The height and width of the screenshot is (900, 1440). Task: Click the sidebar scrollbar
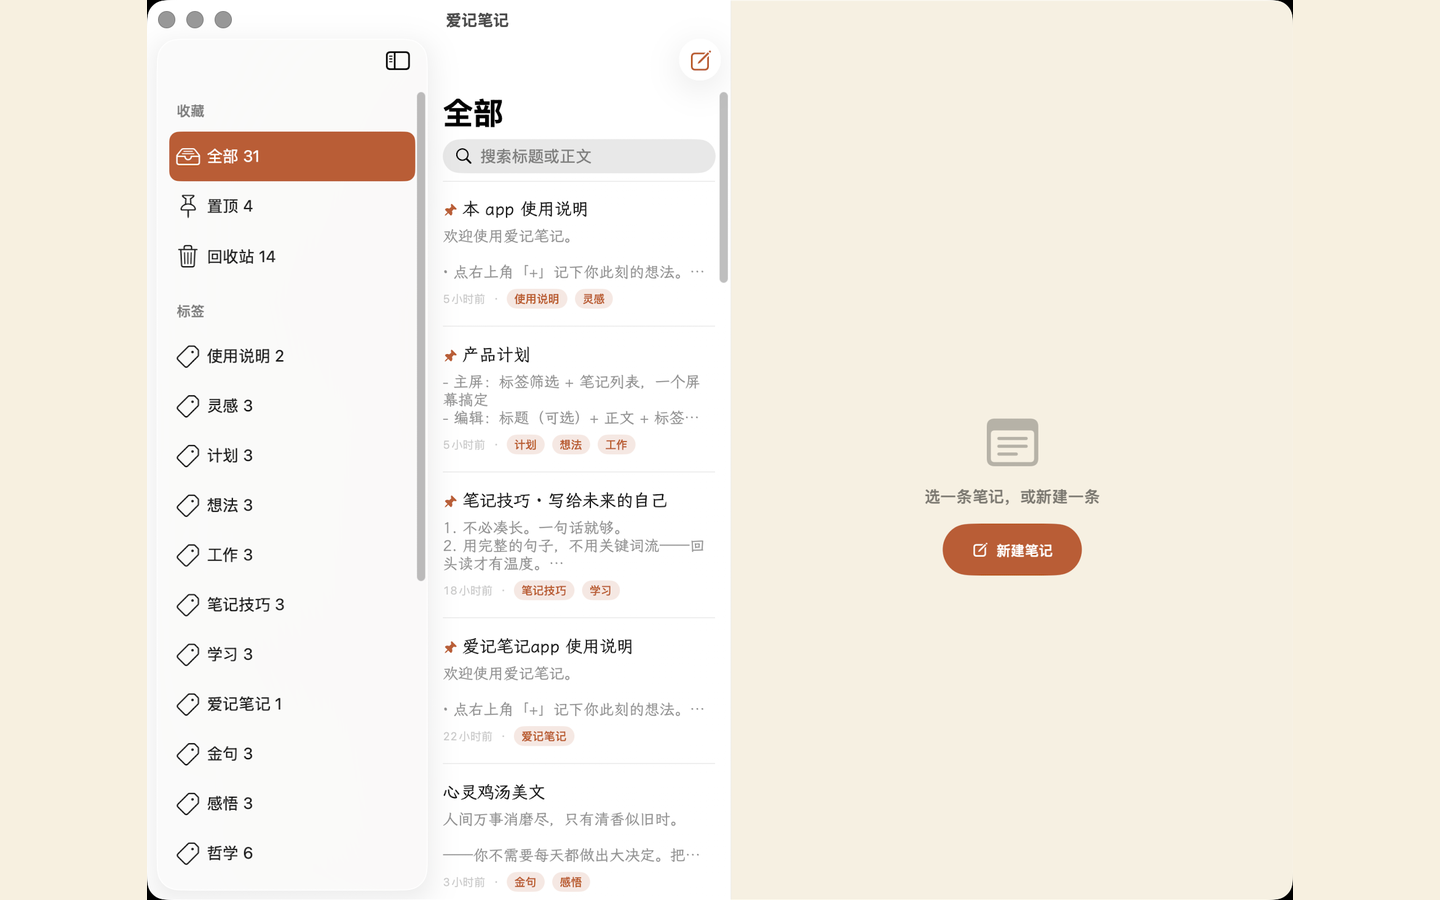(x=421, y=336)
